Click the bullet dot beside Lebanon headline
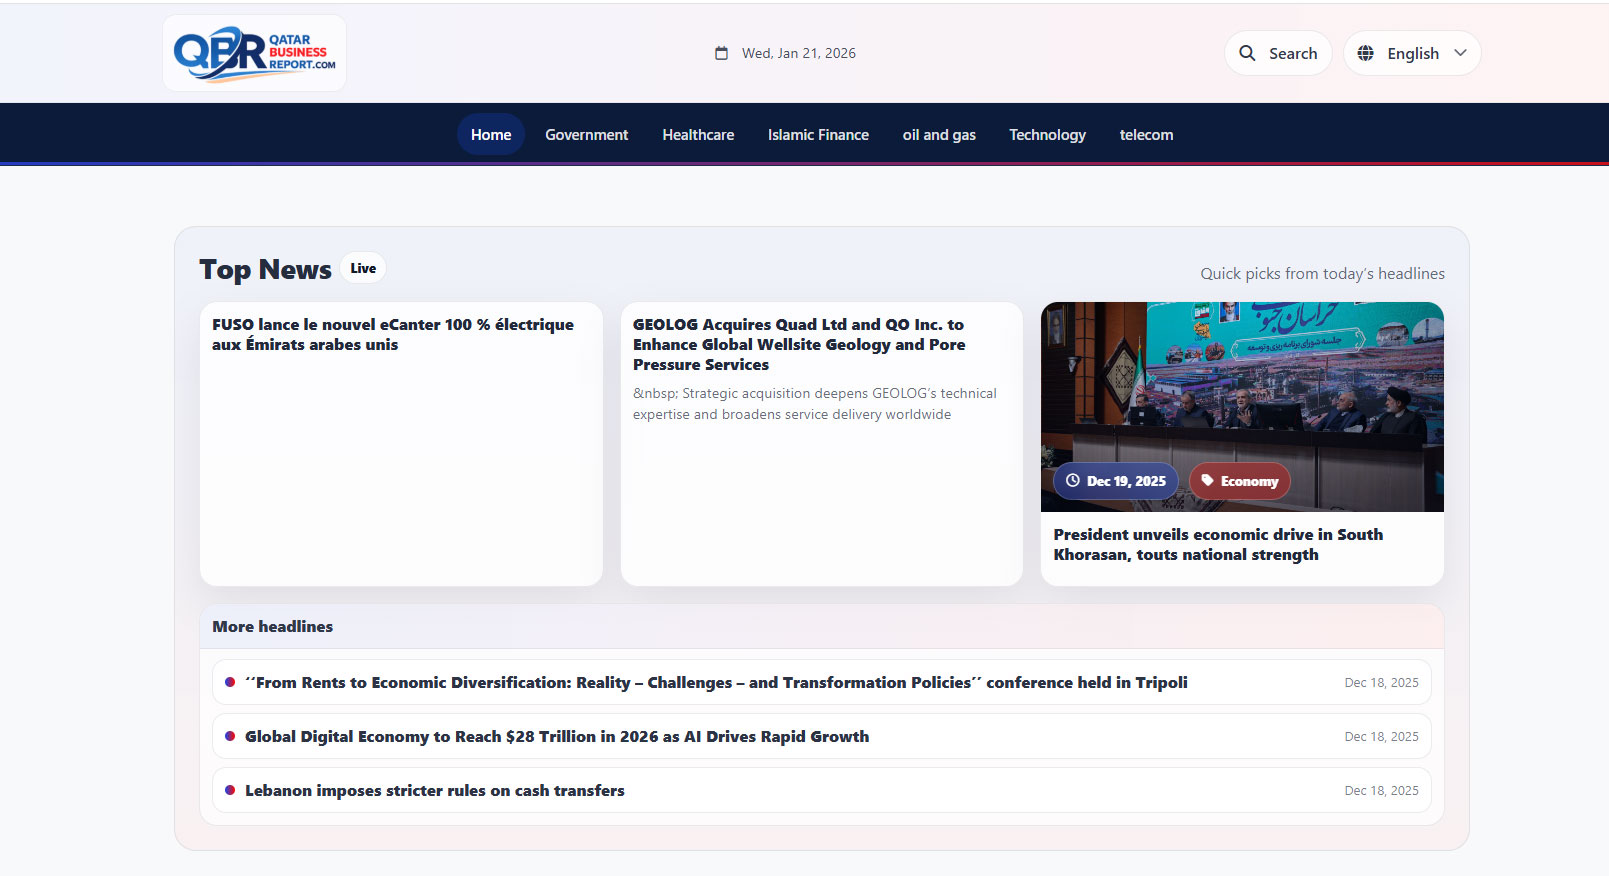 [x=230, y=790]
